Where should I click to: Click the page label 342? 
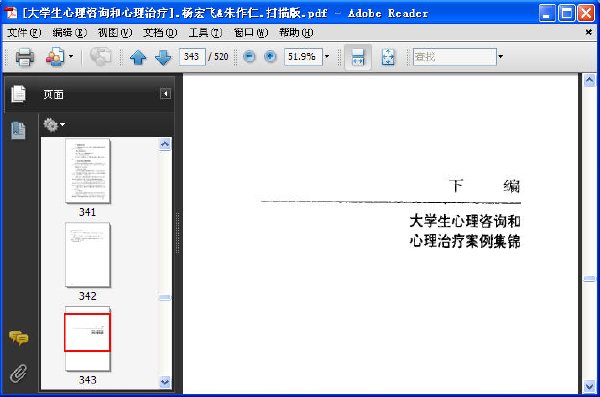(88, 296)
